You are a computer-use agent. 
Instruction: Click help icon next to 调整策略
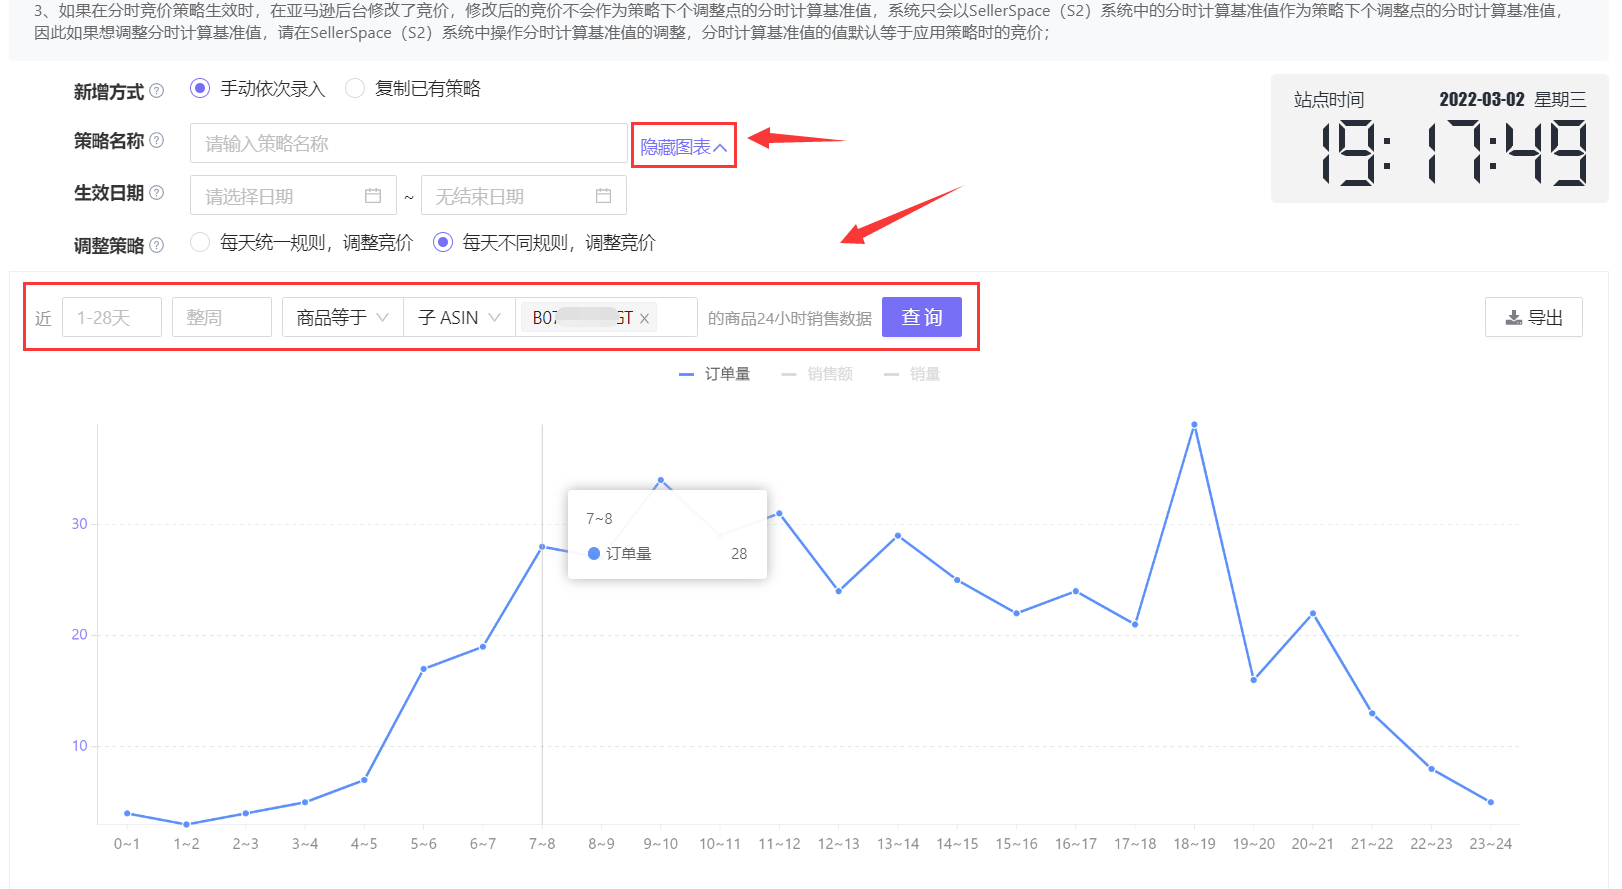click(x=157, y=245)
